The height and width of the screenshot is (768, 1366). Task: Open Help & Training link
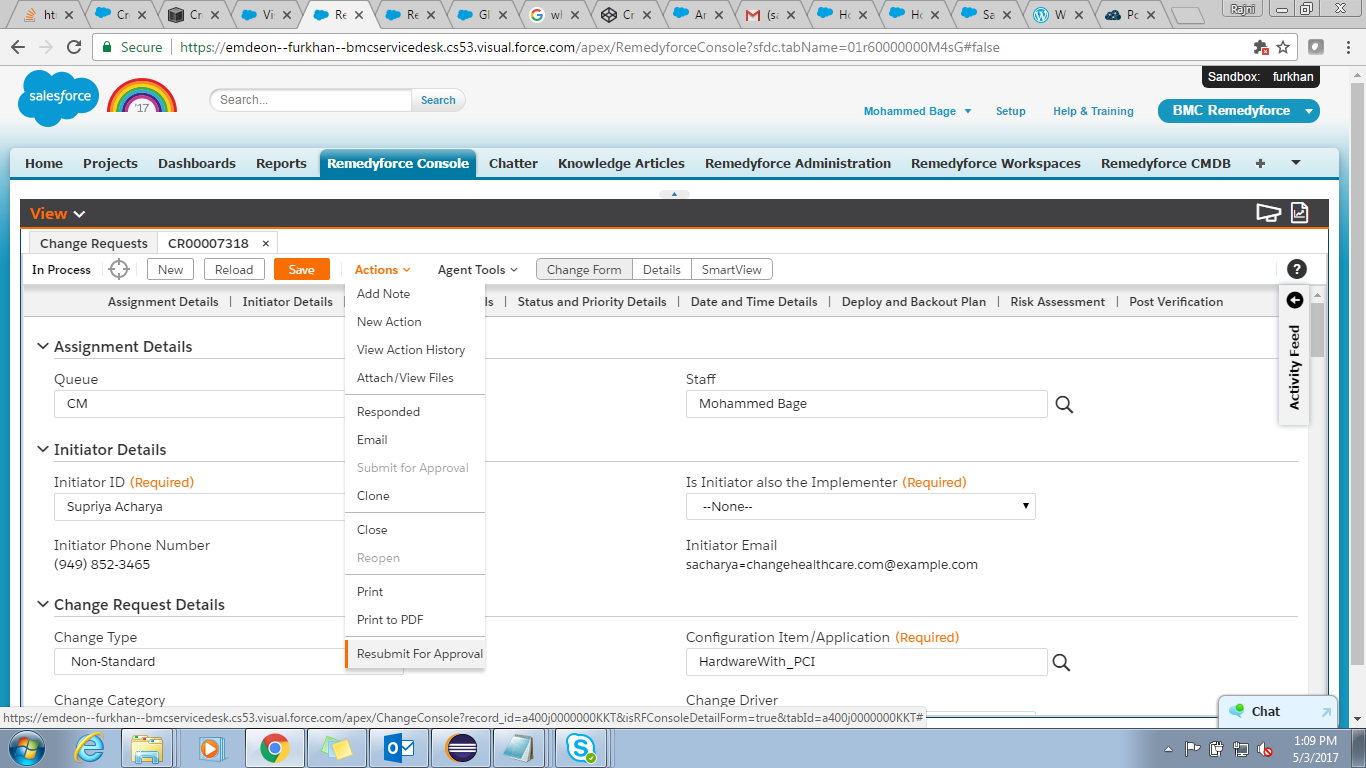[x=1093, y=111]
